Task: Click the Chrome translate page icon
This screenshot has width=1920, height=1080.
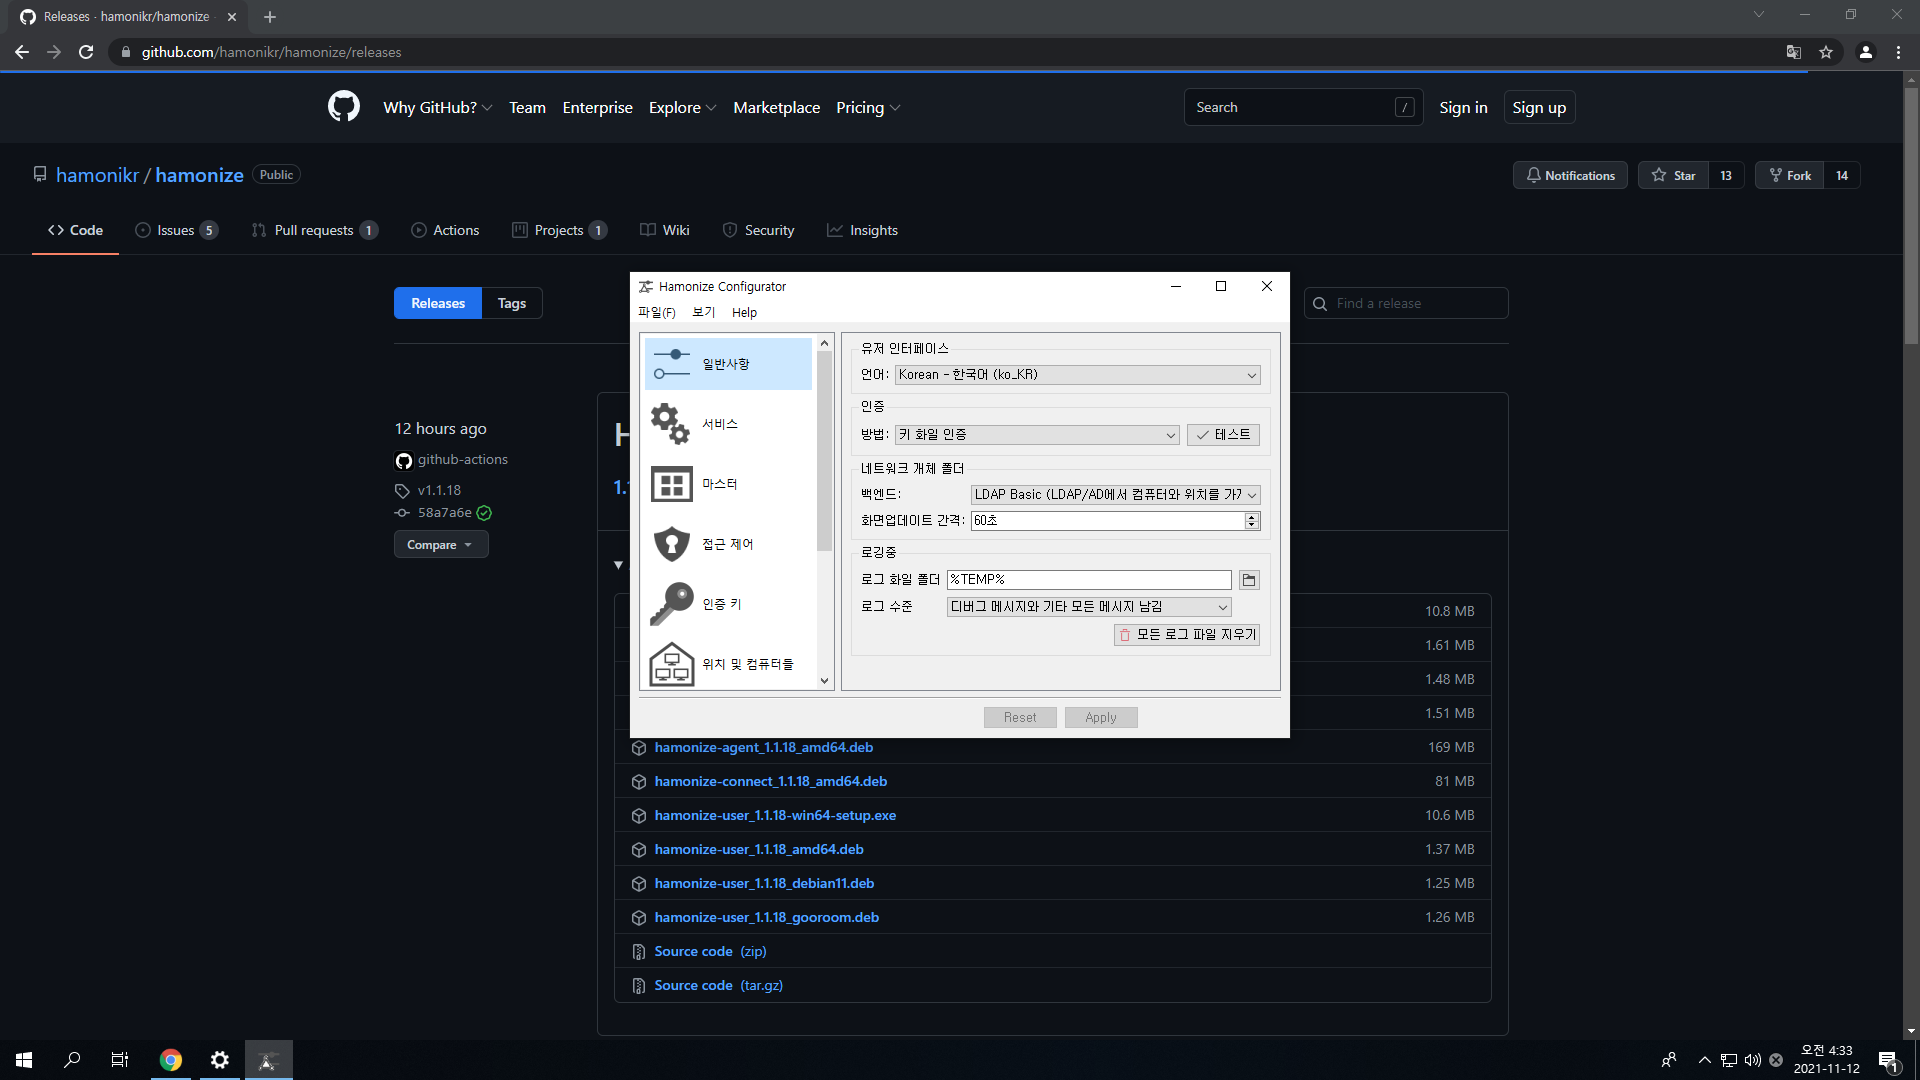Action: (x=1794, y=52)
